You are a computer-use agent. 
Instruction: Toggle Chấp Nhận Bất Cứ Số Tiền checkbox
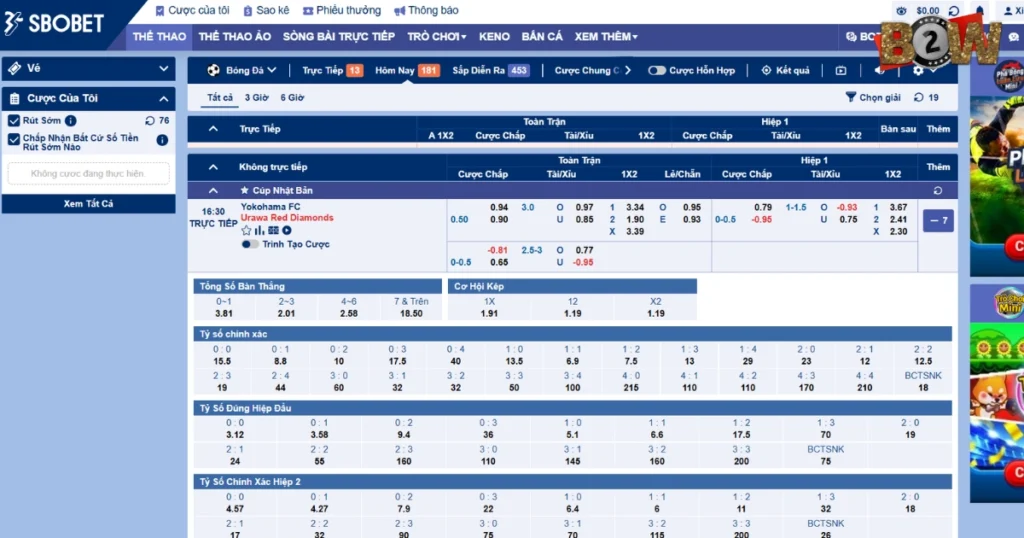pos(14,140)
